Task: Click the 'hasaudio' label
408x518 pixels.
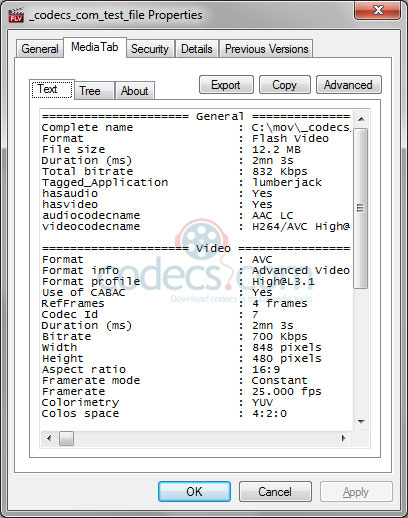Action: point(70,193)
